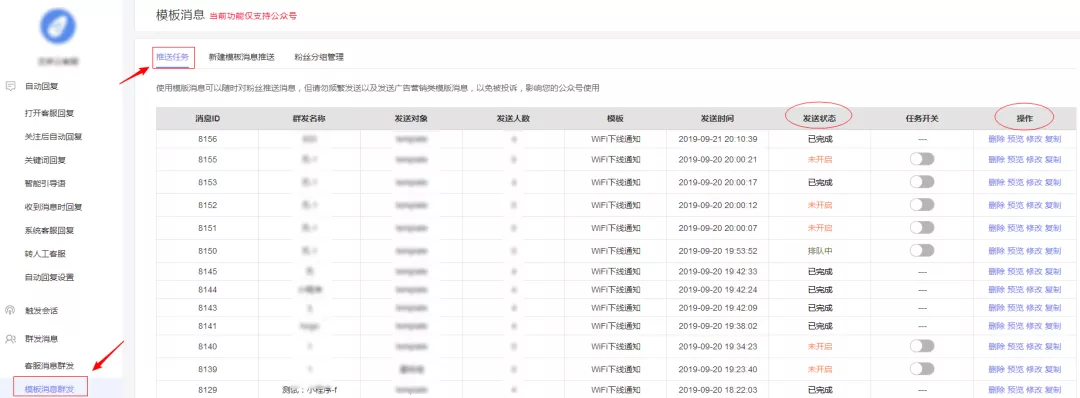Open 智能引导语 in the sidebar
This screenshot has width=1080, height=398.
pos(44,183)
